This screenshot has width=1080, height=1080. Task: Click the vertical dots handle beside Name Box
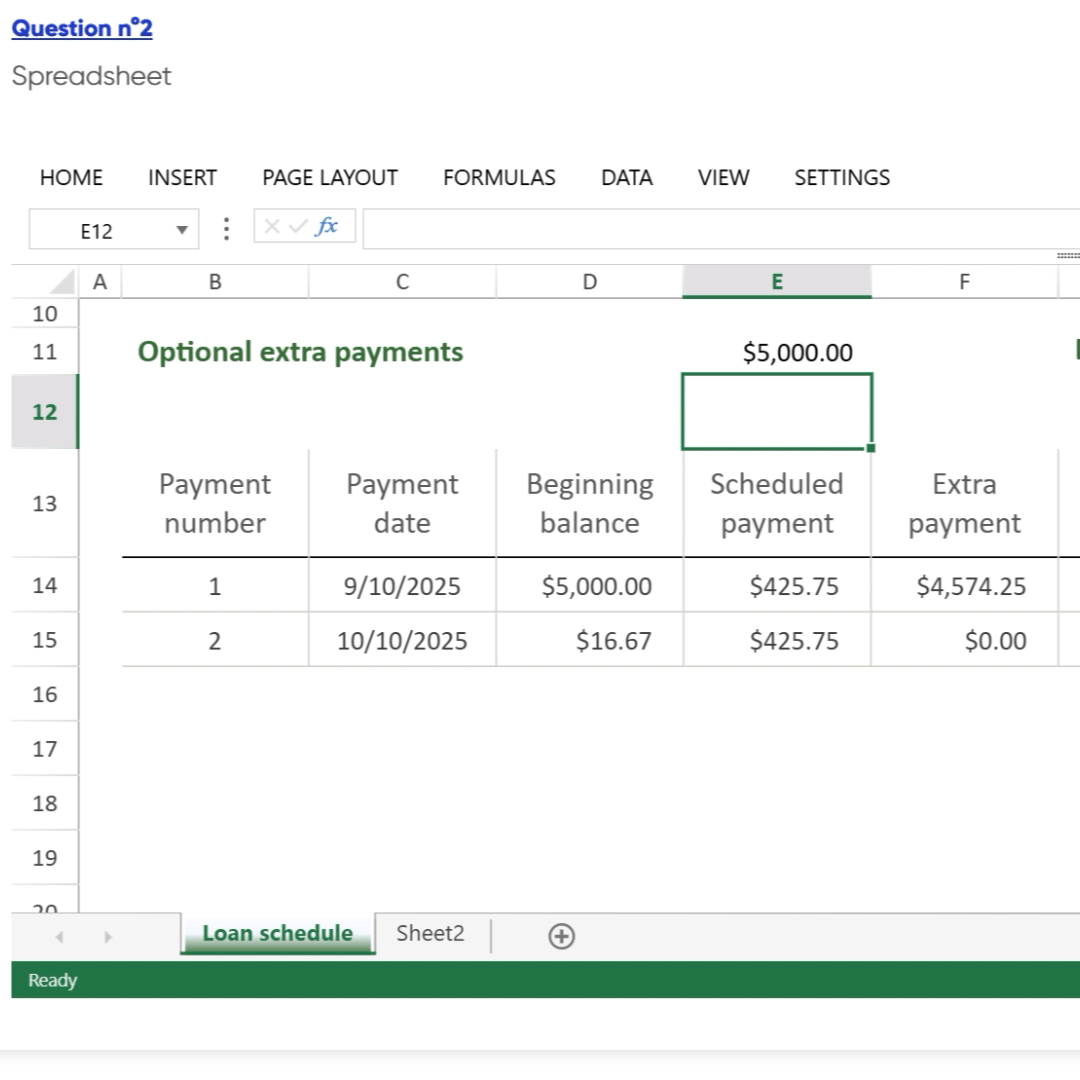[227, 229]
